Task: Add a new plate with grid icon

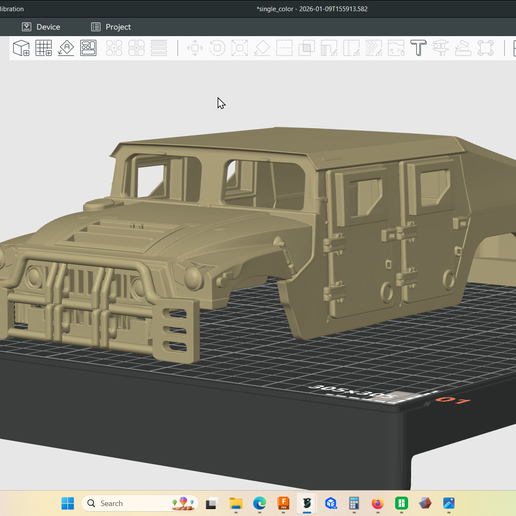Action: tap(44, 48)
